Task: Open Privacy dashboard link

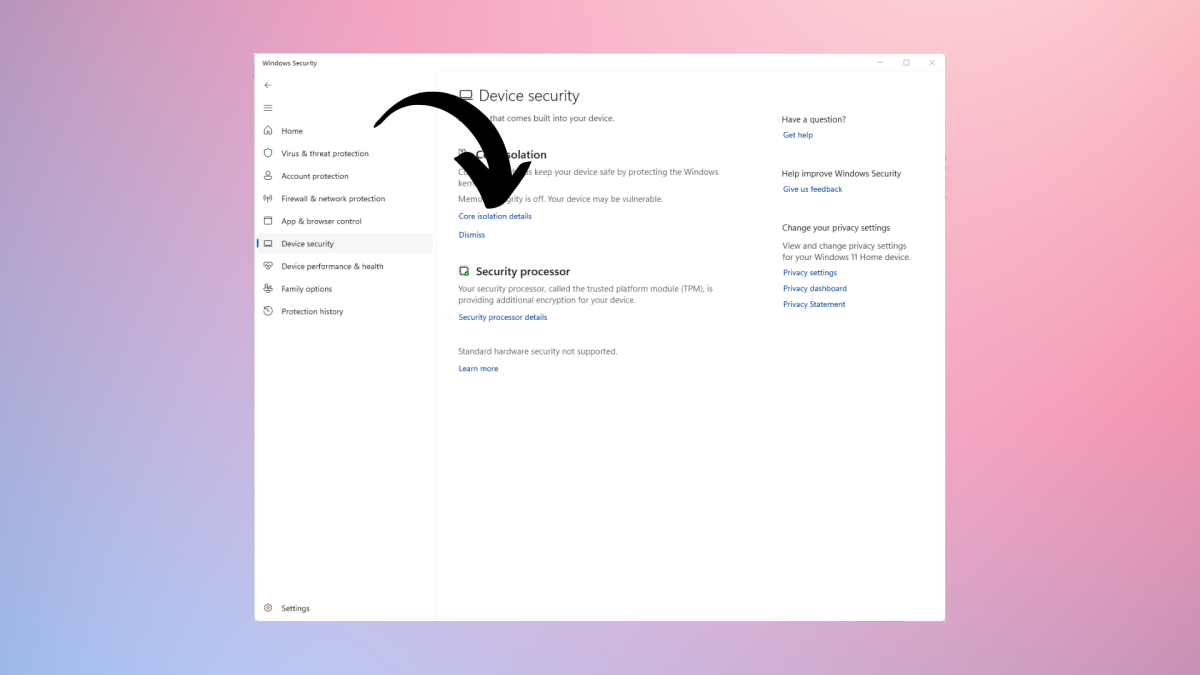Action: [x=815, y=289]
